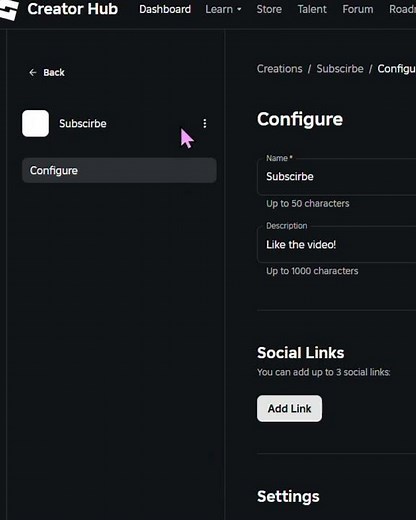Open the Roadmap nav item
The image size is (416, 520).
tap(402, 9)
